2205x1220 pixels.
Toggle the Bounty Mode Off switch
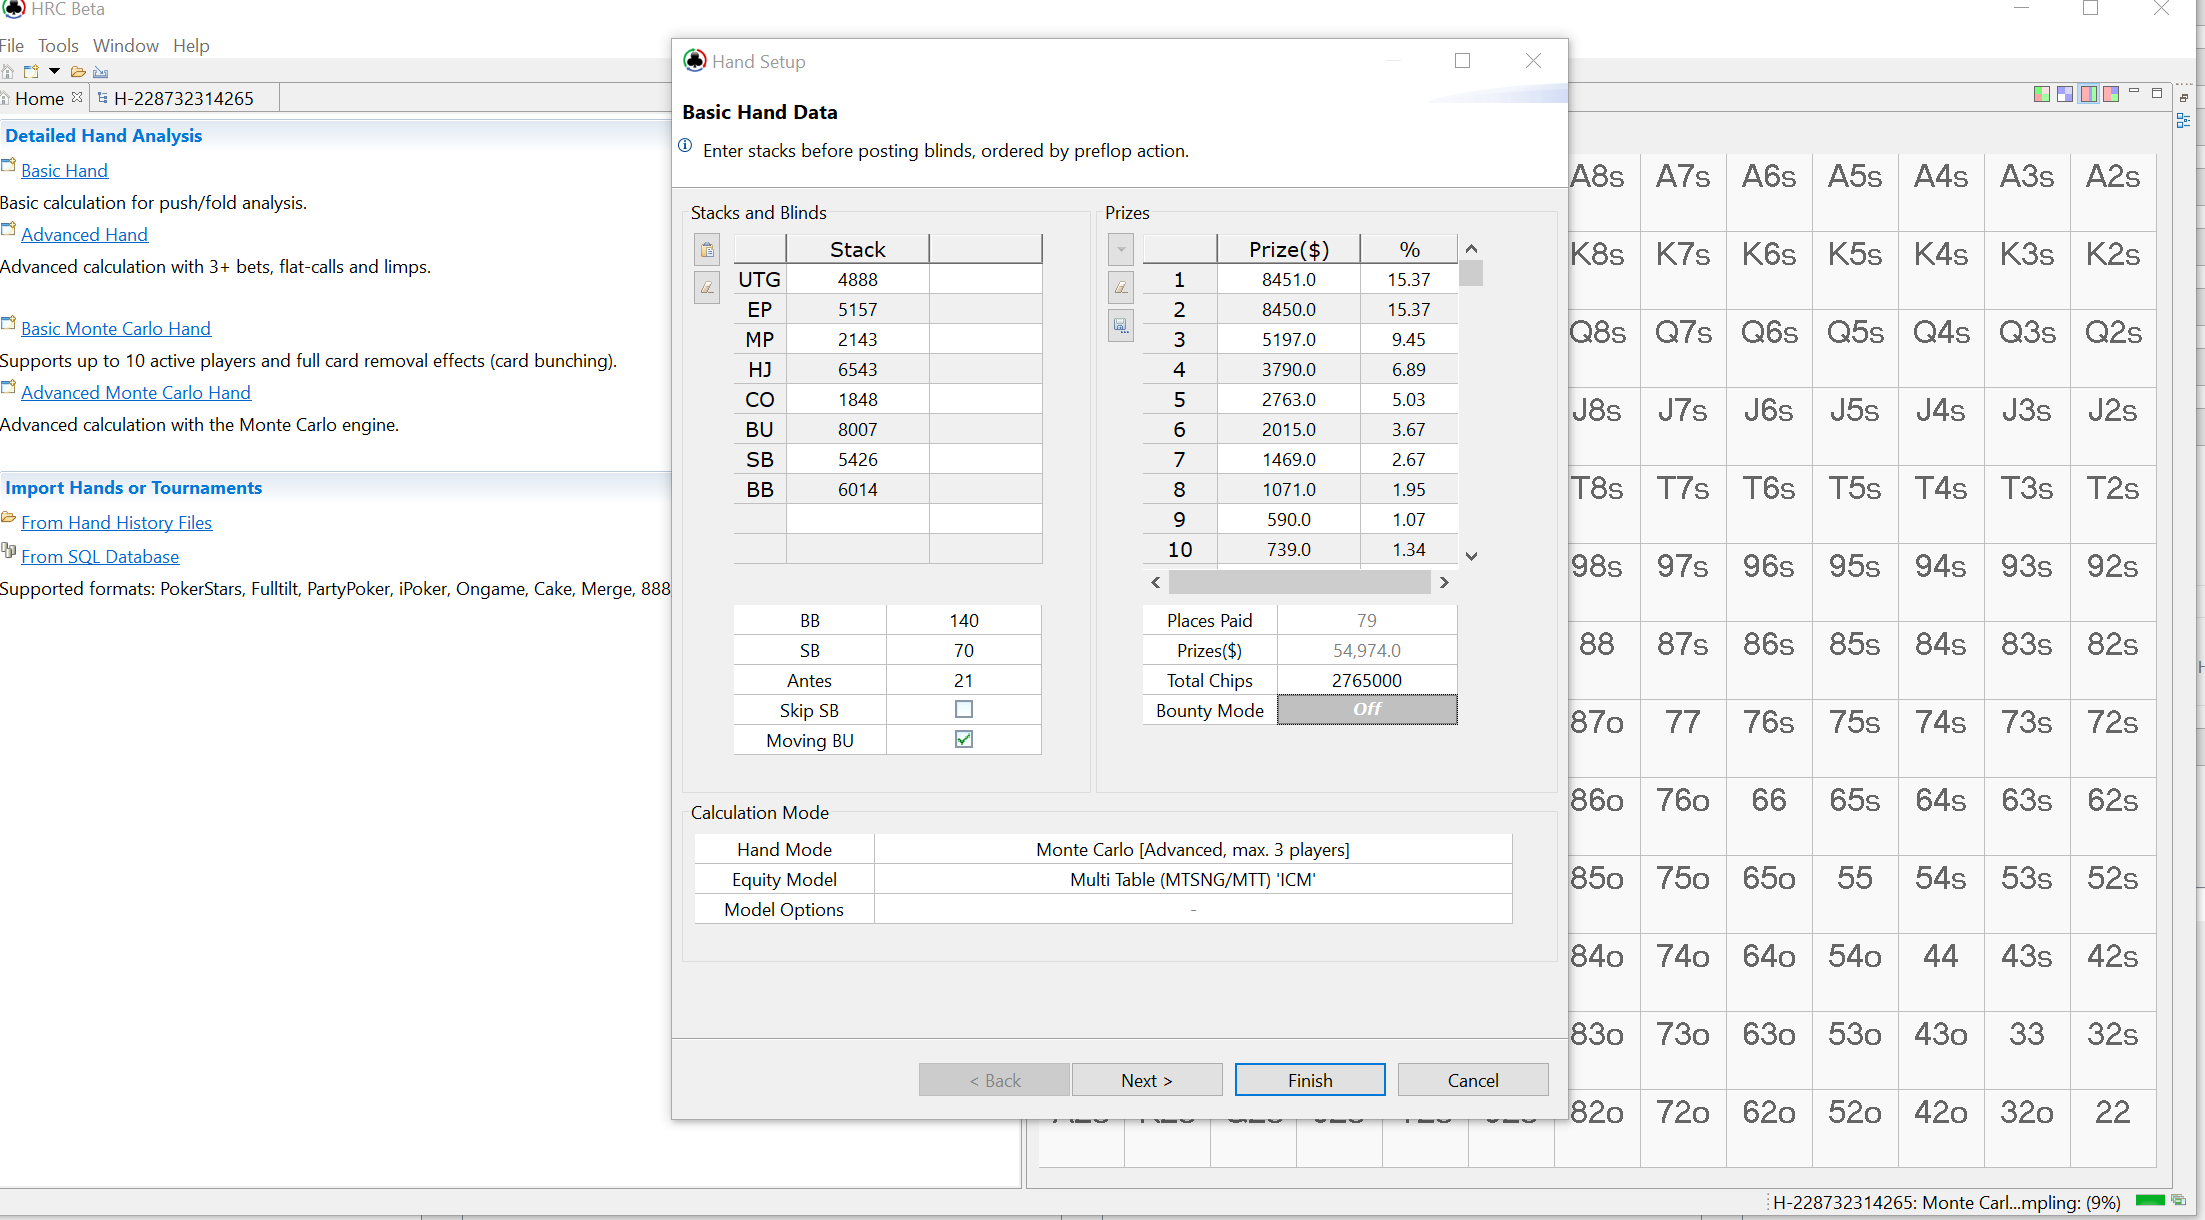[x=1367, y=710]
